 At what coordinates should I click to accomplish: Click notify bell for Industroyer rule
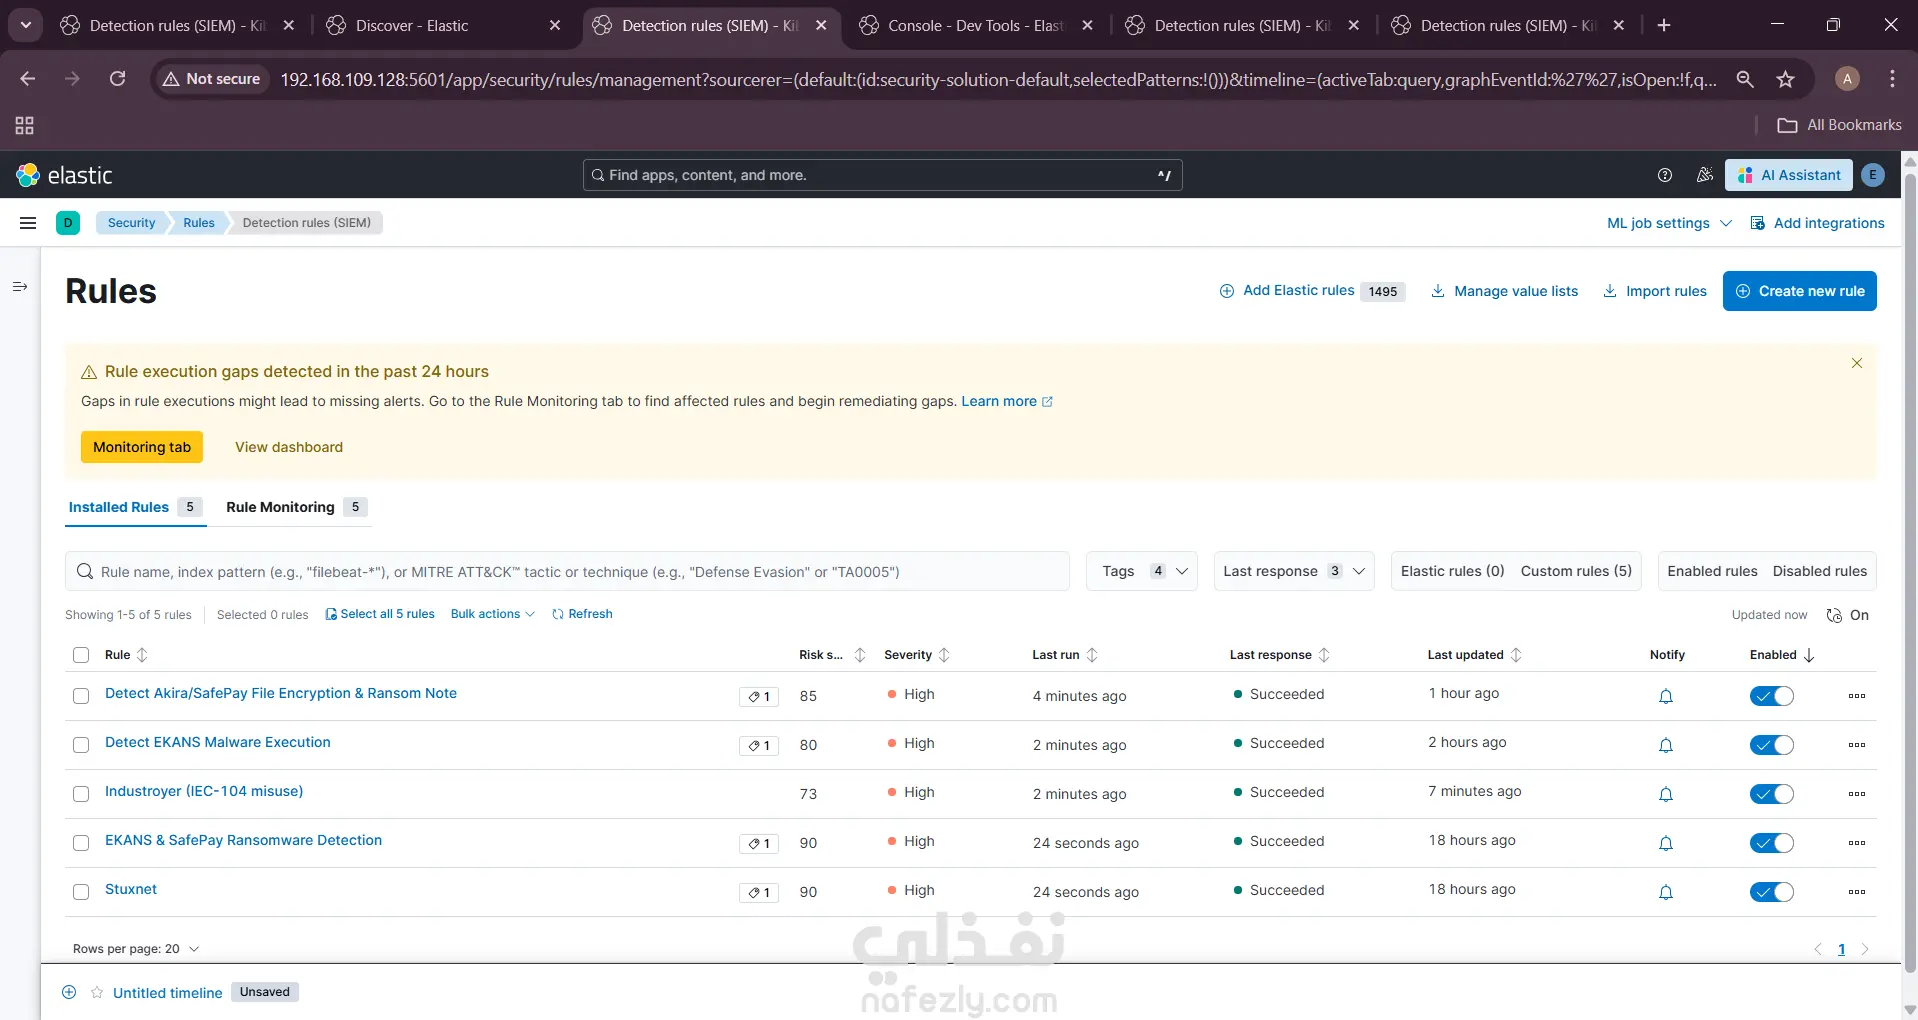coord(1666,794)
